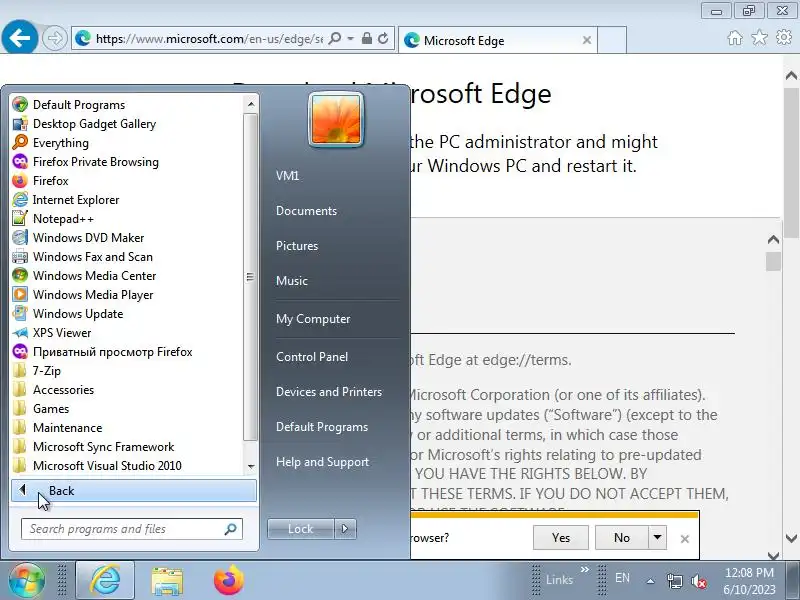Dismiss the notification bar with X
800x600 pixels.
point(685,538)
